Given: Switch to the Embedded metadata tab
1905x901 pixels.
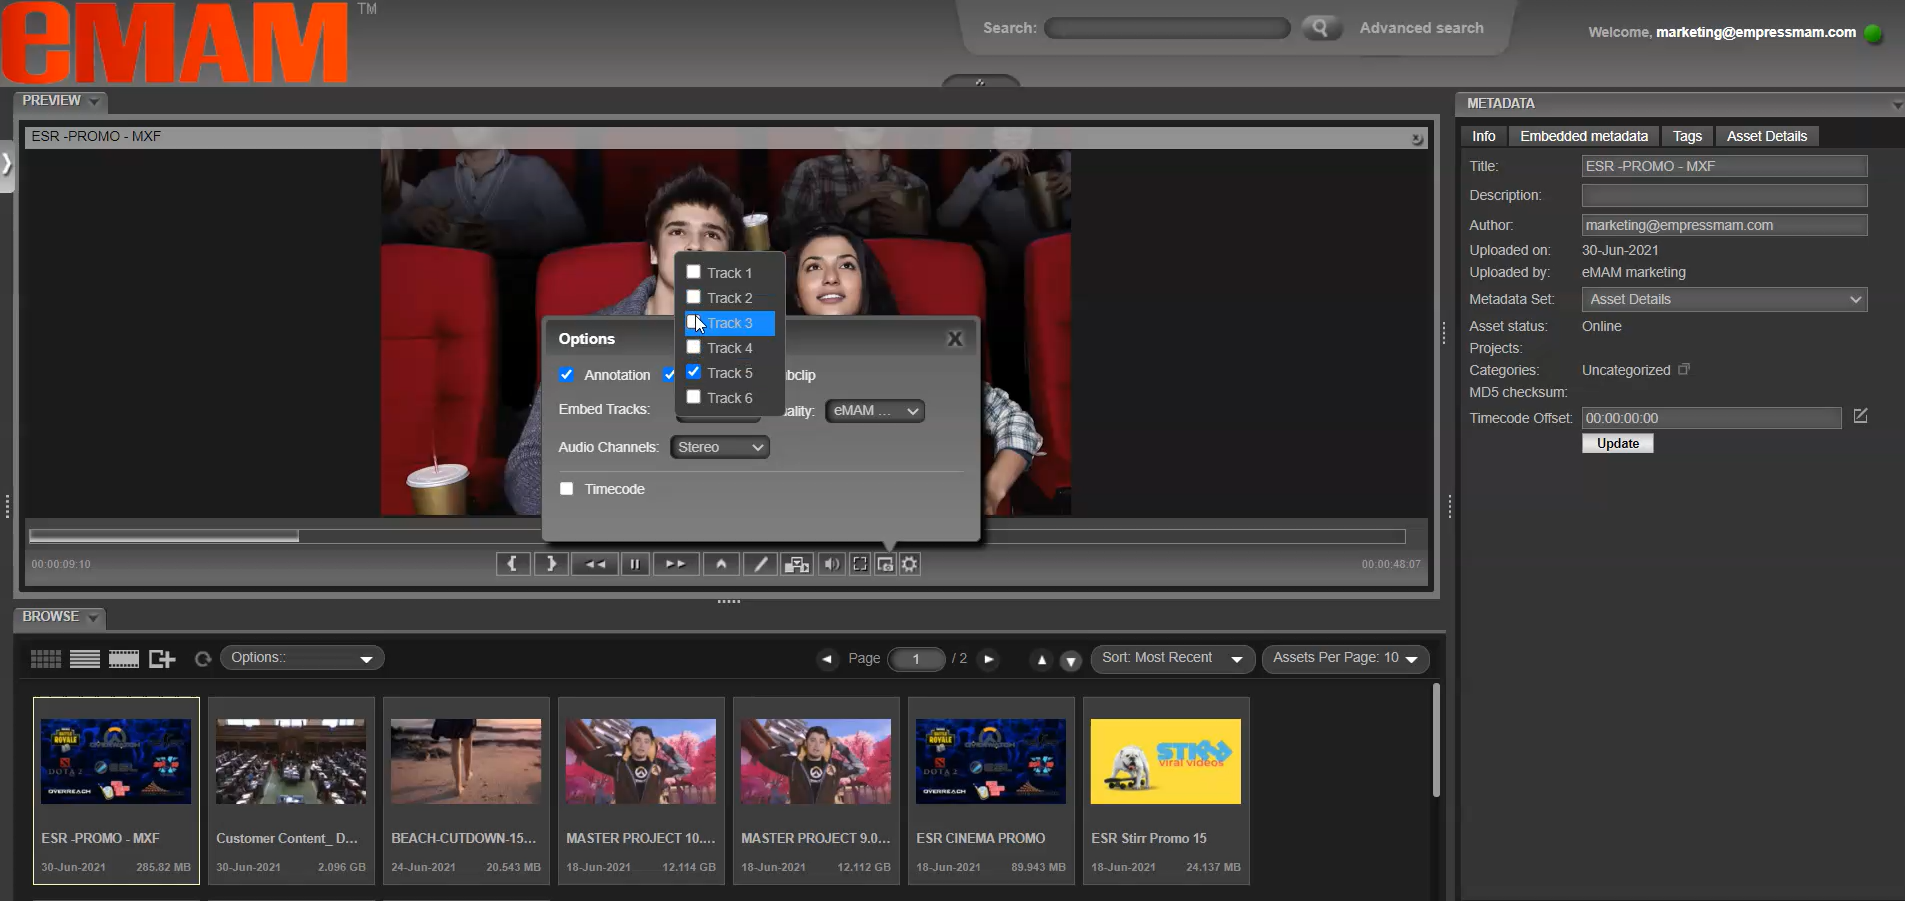Looking at the screenshot, I should click(1583, 136).
